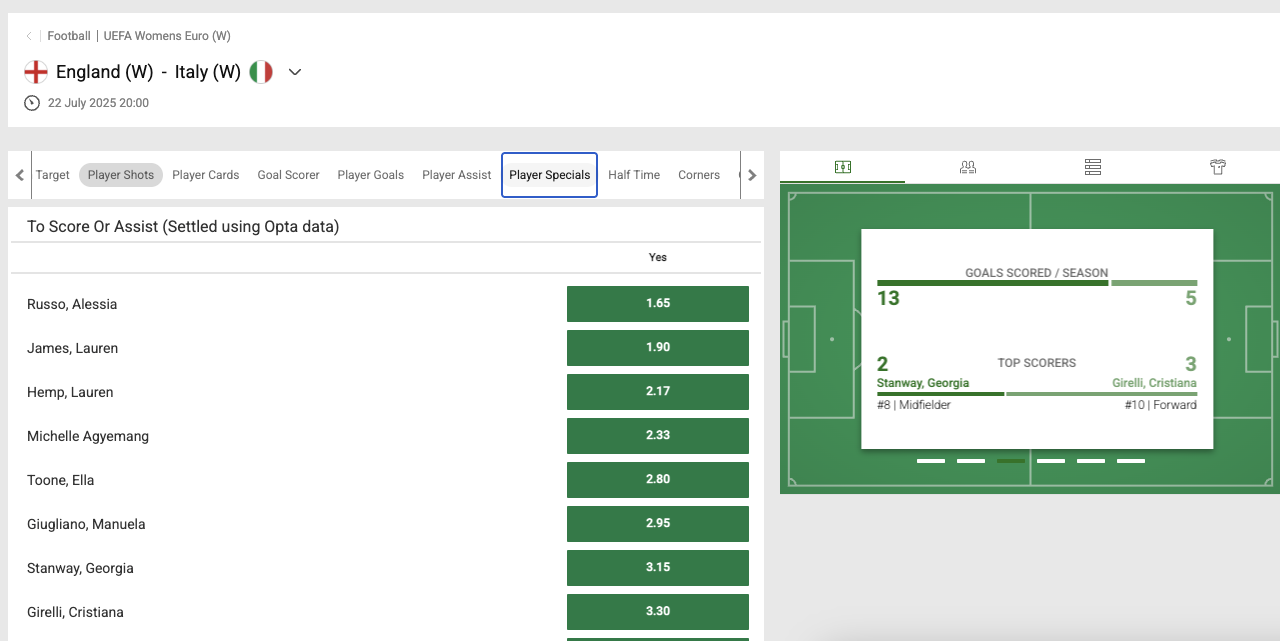Click England (W) team name
This screenshot has width=1280, height=641.
(x=105, y=72)
